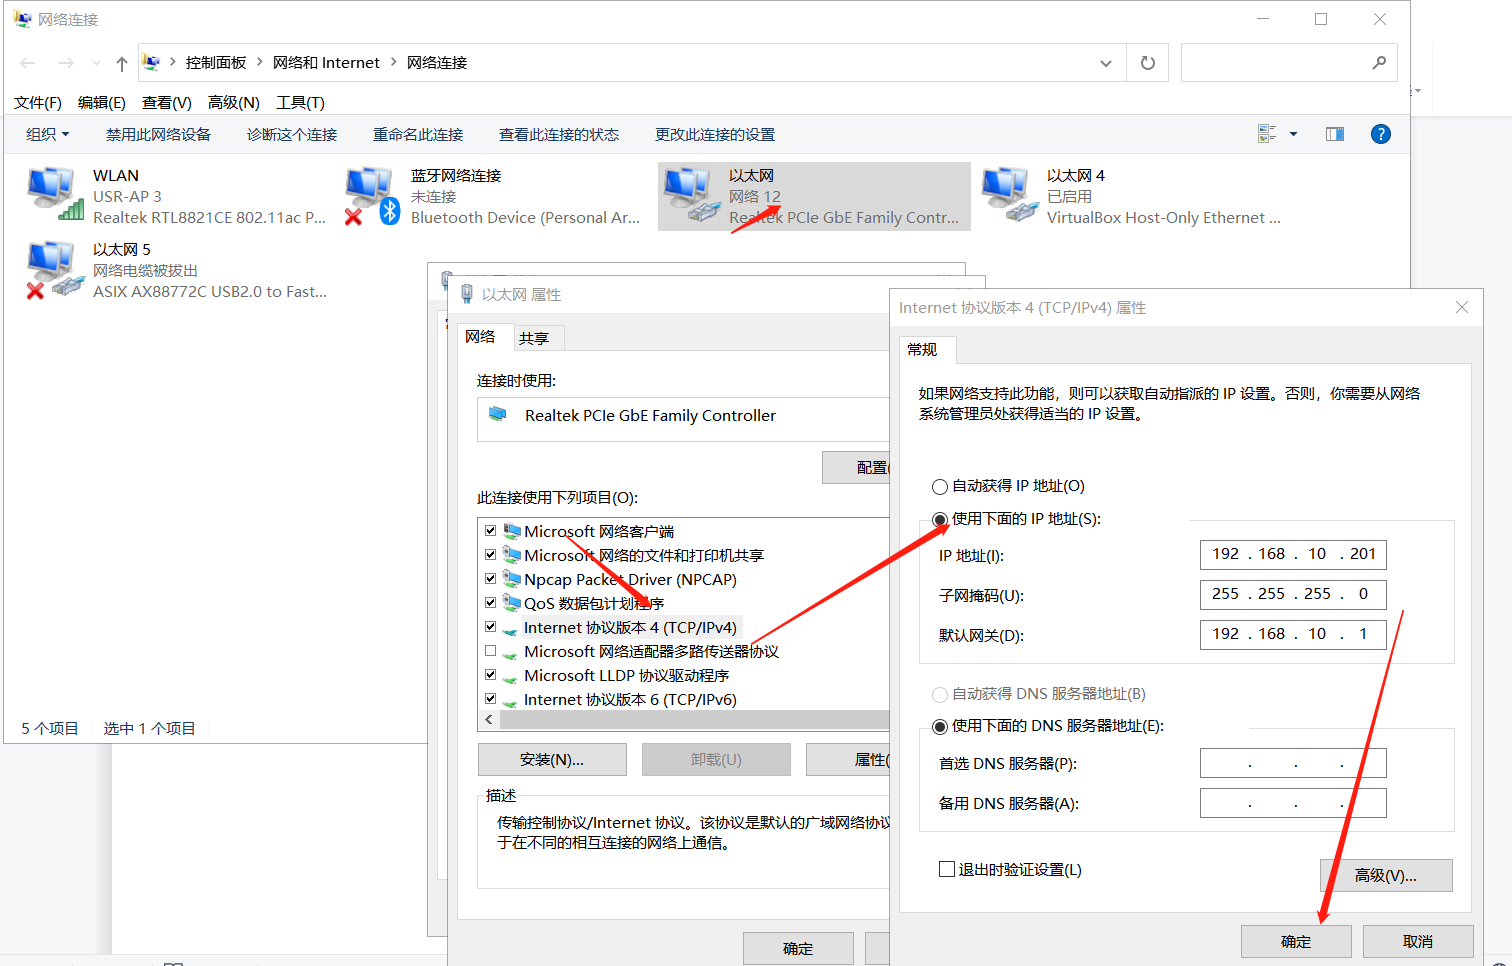Select 自动获得 IP 地址 radio button
Screen dimensions: 1512x966
940,487
